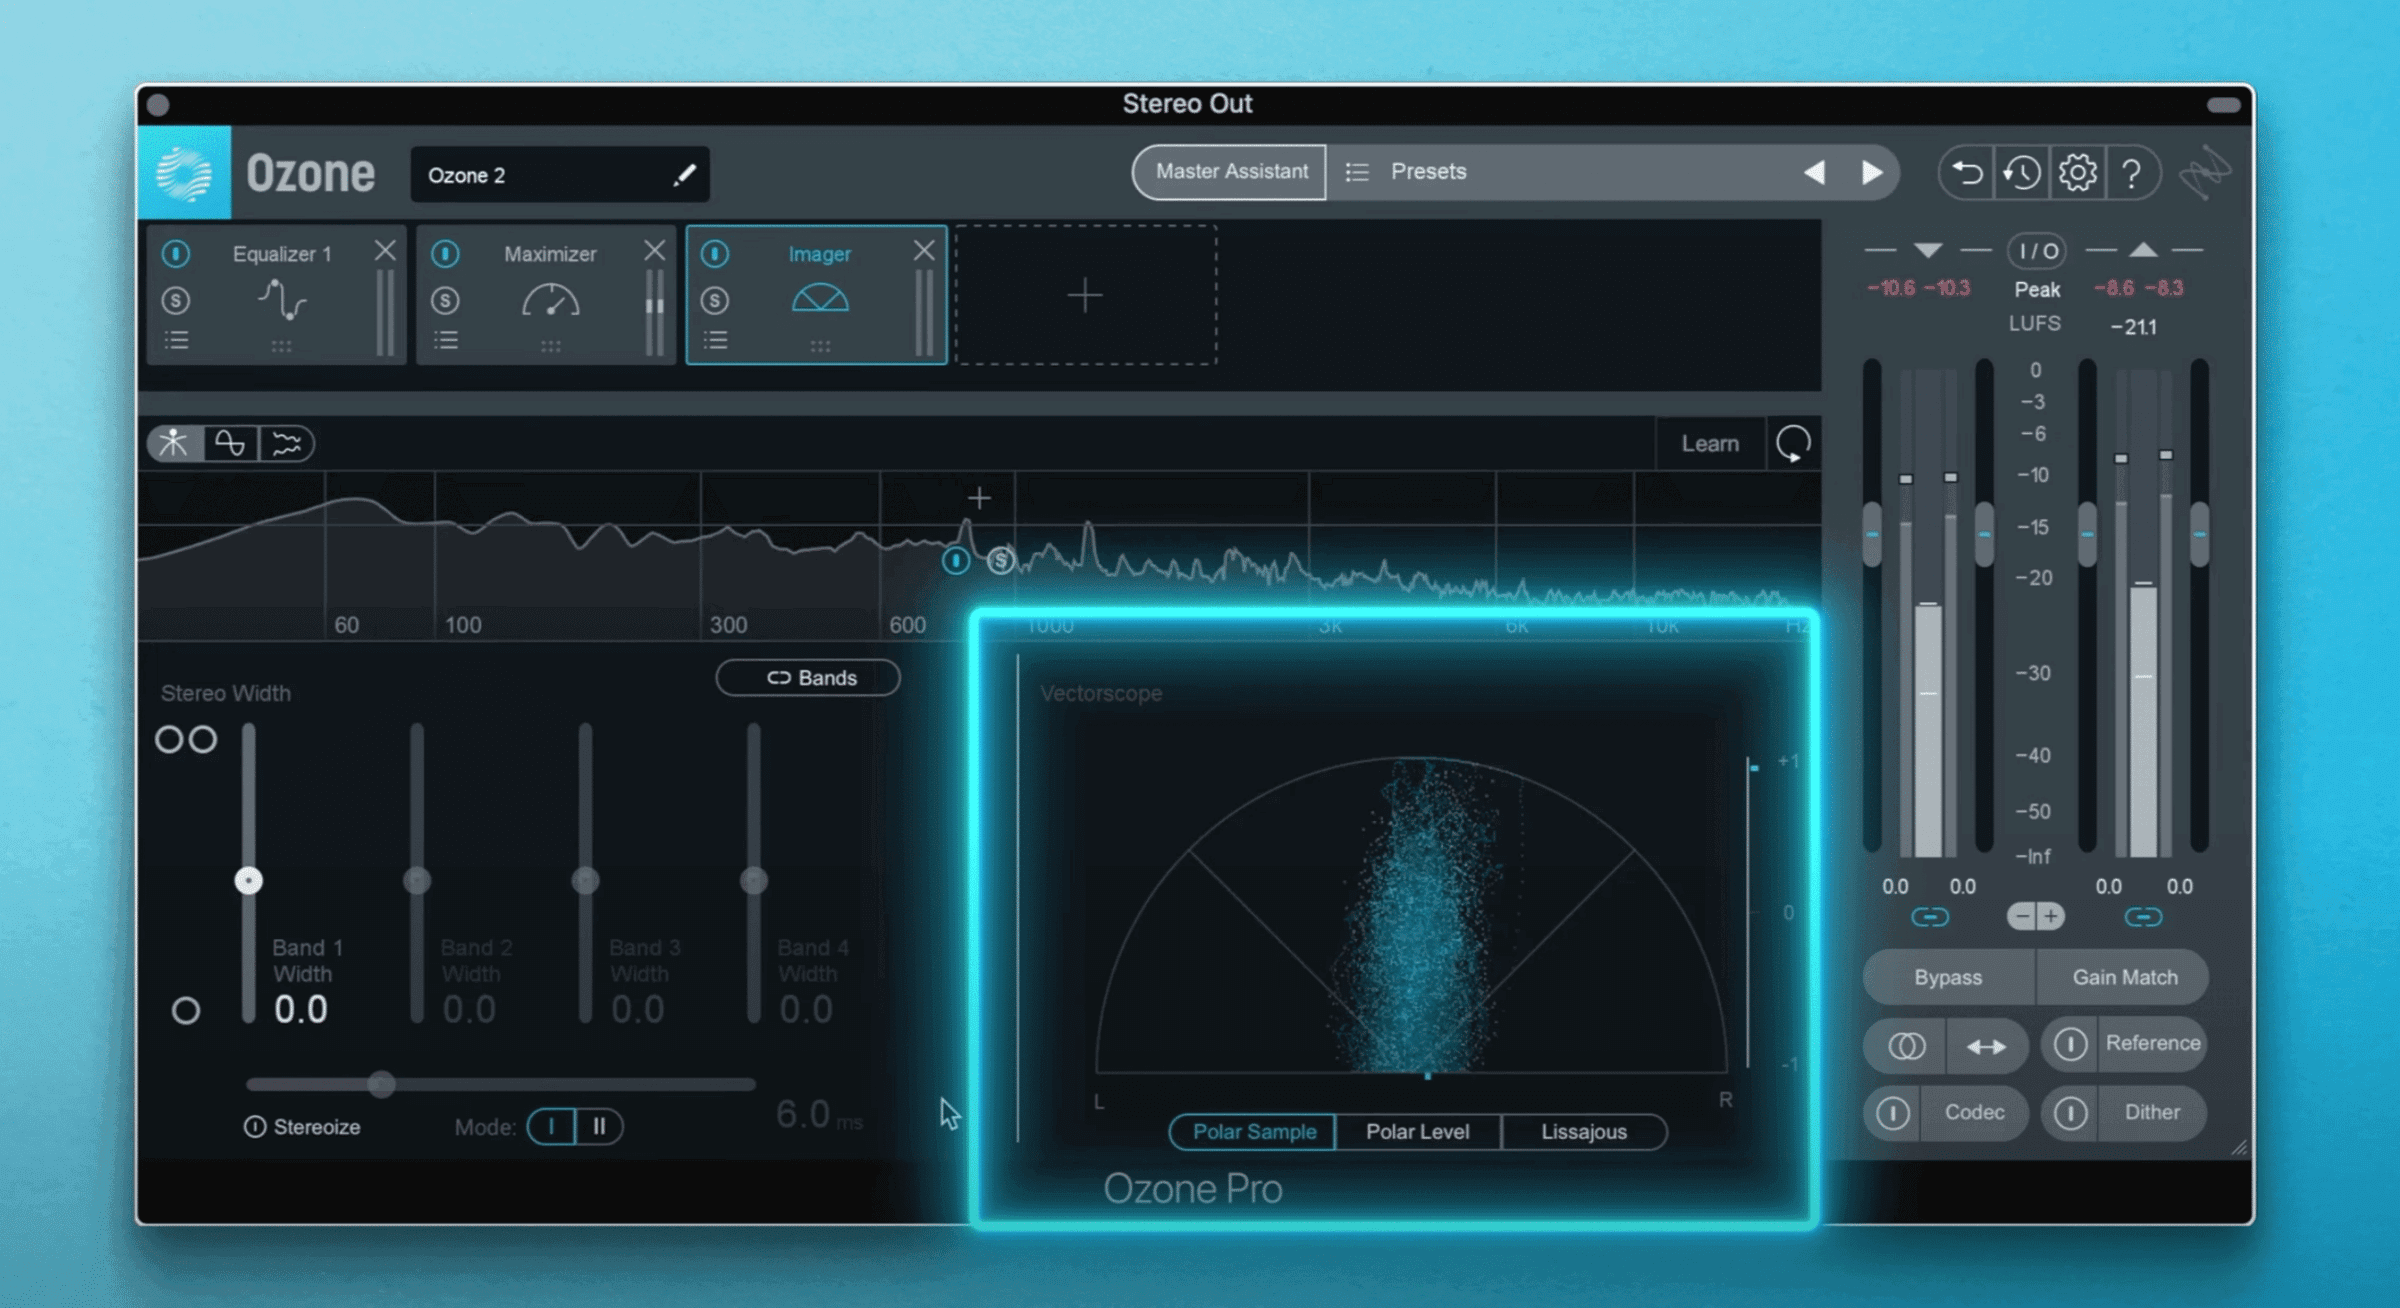Open Imager module presets list
Viewport: 2400px width, 1308px height.
715,340
